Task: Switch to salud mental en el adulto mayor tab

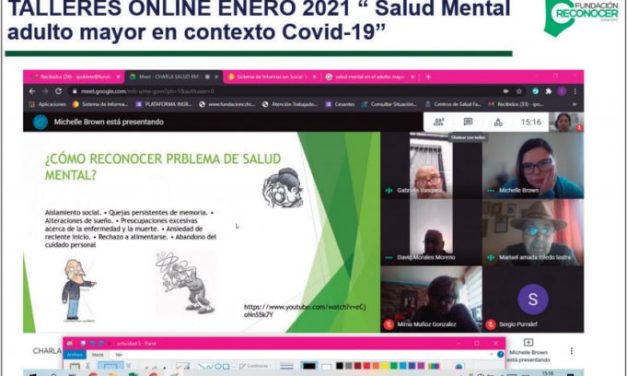Action: coord(370,77)
